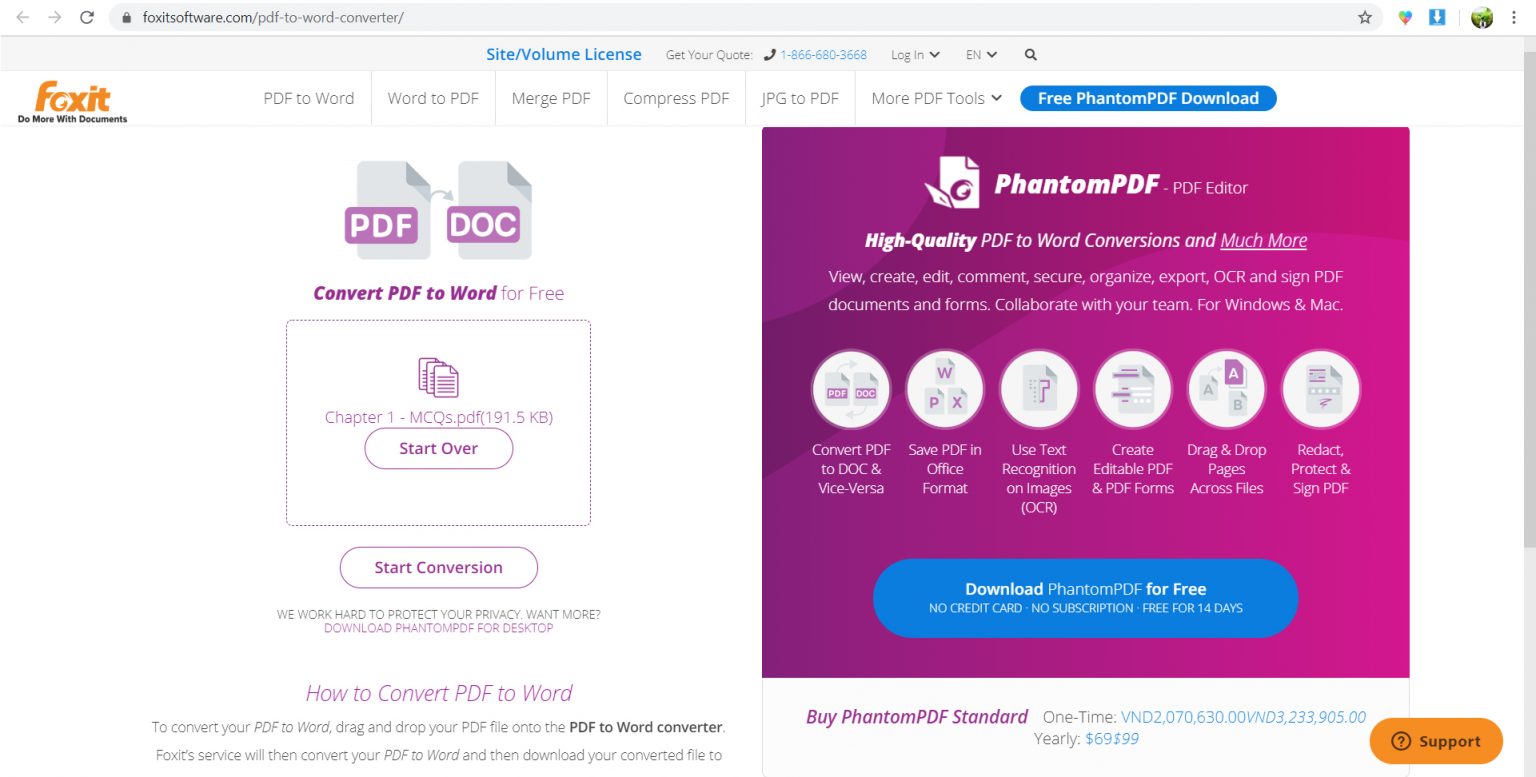Select the Redact, Protect & Sign icon
Image resolution: width=1536 pixels, height=777 pixels.
pyautogui.click(x=1321, y=389)
